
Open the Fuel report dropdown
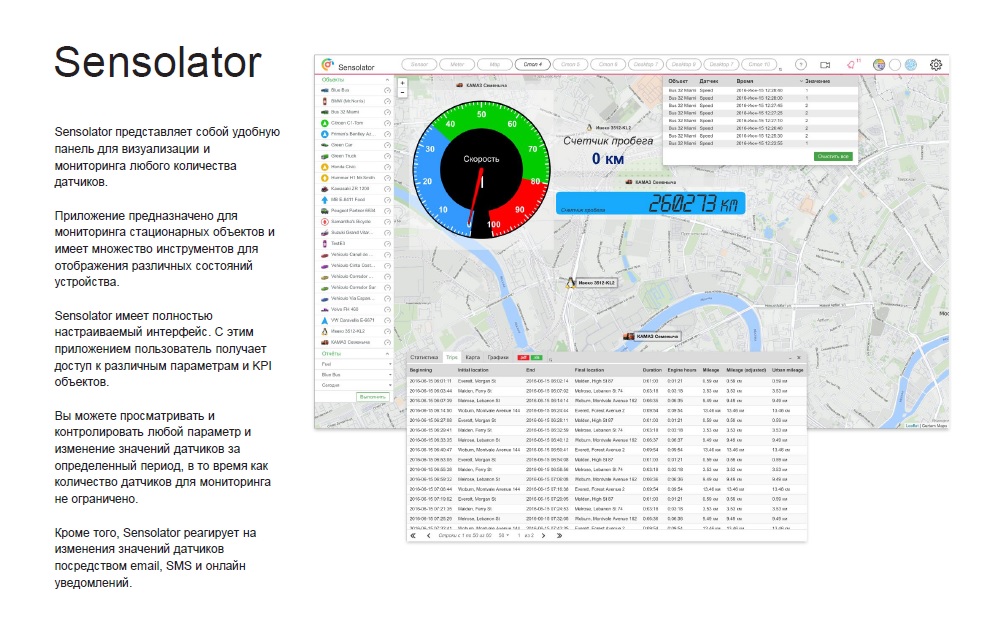click(x=355, y=364)
